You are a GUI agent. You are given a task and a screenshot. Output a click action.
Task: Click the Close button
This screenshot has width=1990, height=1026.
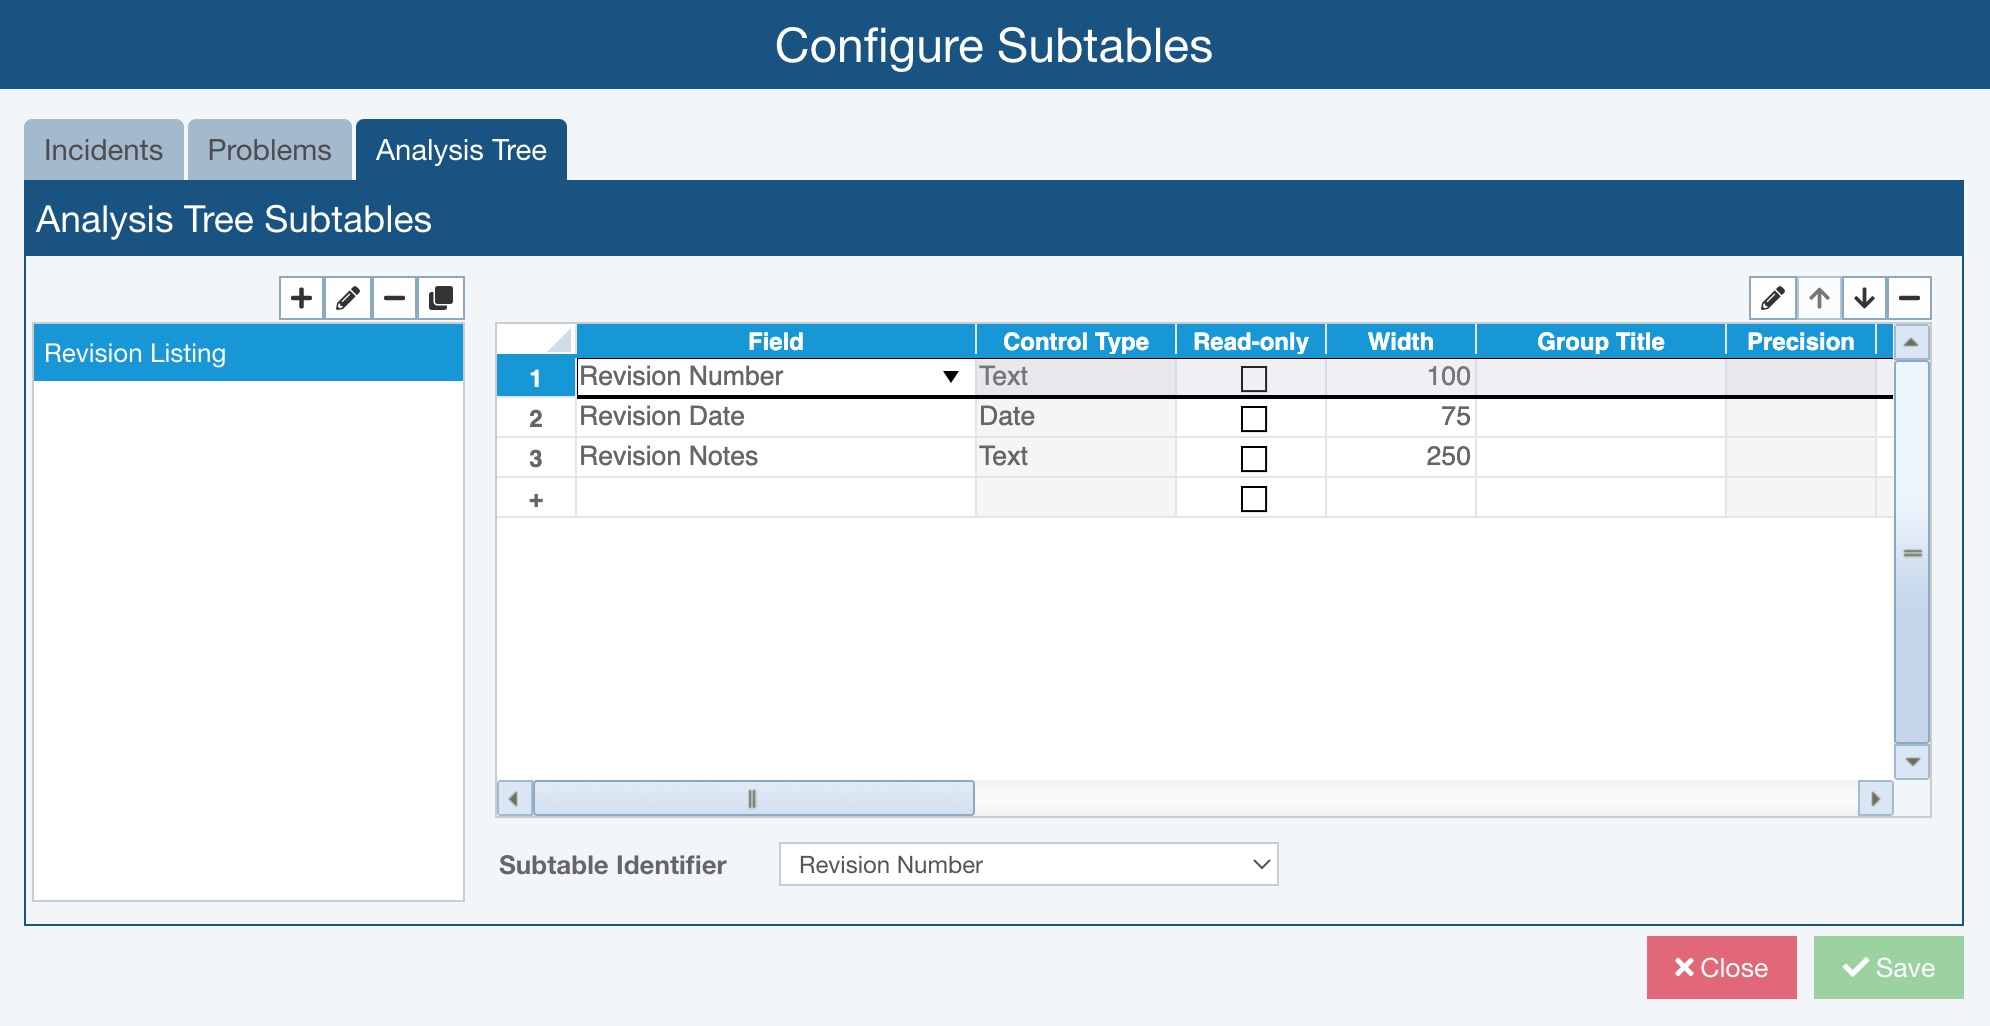(1721, 967)
